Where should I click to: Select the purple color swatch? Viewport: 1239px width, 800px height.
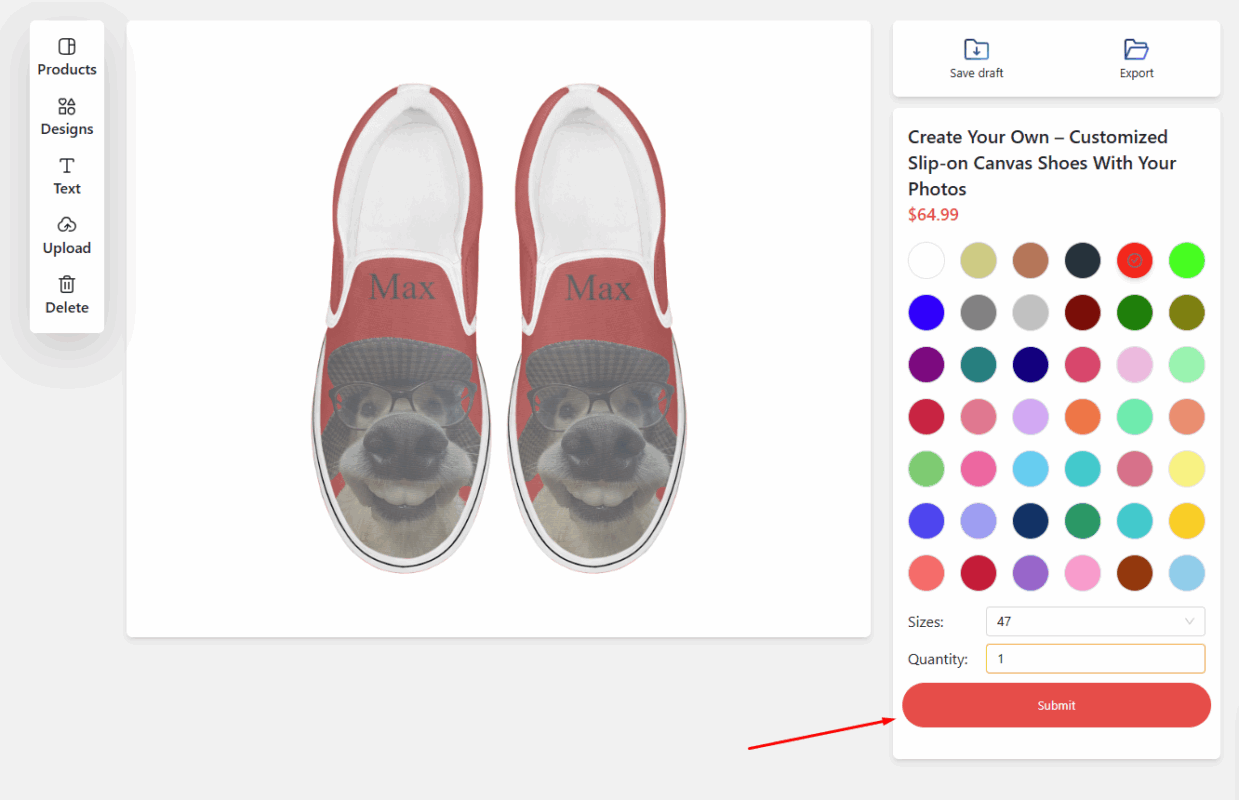click(x=926, y=365)
